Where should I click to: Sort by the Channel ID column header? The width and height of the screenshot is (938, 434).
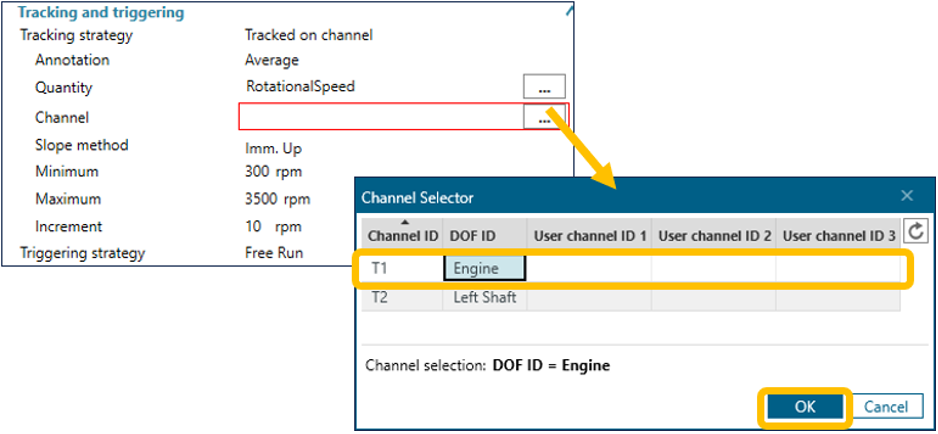[402, 236]
